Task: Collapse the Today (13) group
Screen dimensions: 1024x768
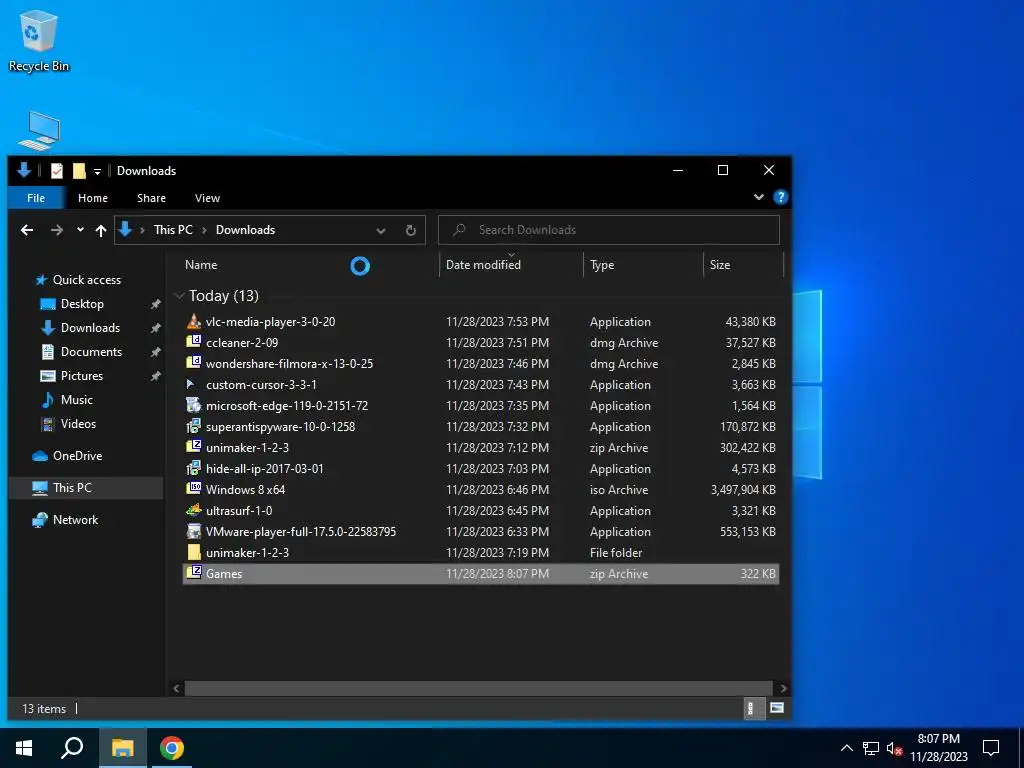Action: 179,296
